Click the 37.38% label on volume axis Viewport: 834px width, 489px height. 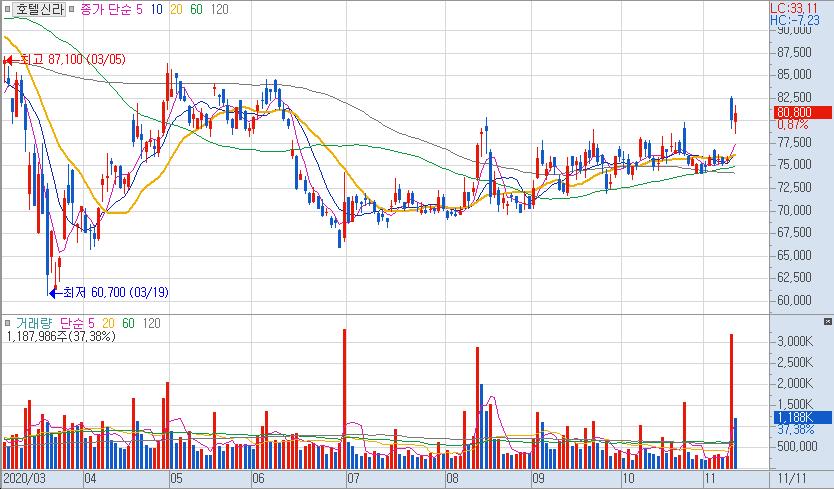coord(795,429)
